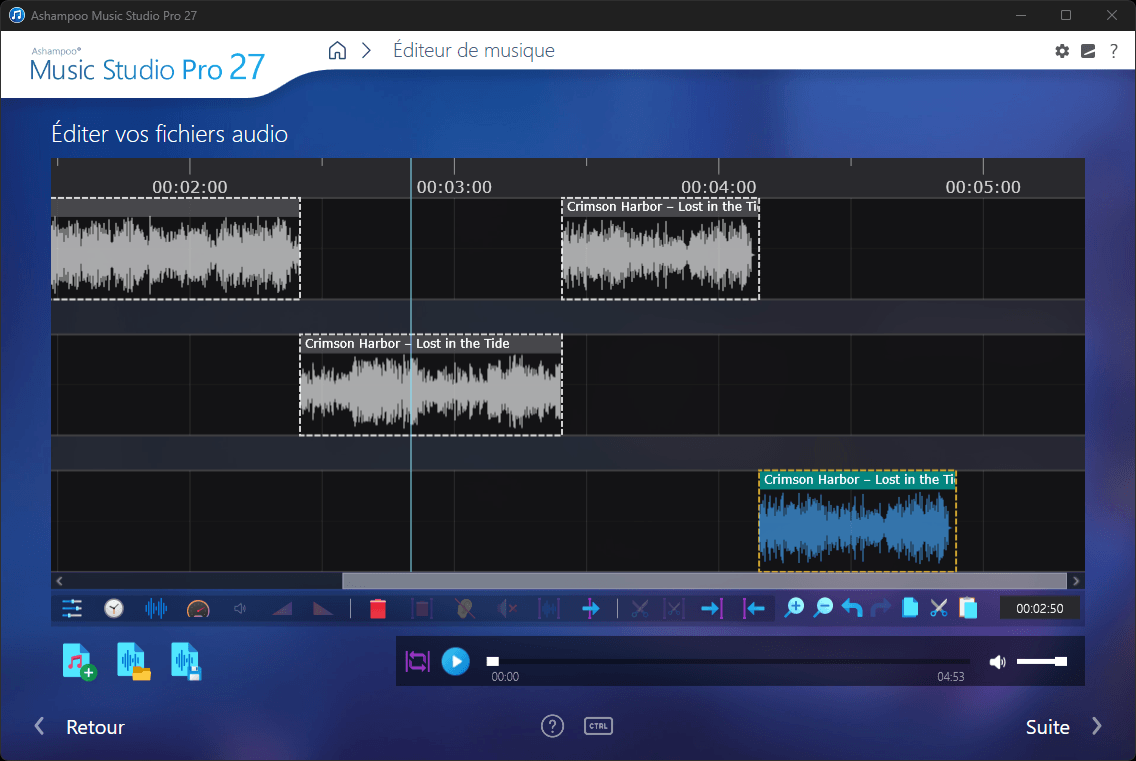This screenshot has height=761, width=1136.
Task: Click the horizontal timeline scrollbar thumb
Action: 704,581
